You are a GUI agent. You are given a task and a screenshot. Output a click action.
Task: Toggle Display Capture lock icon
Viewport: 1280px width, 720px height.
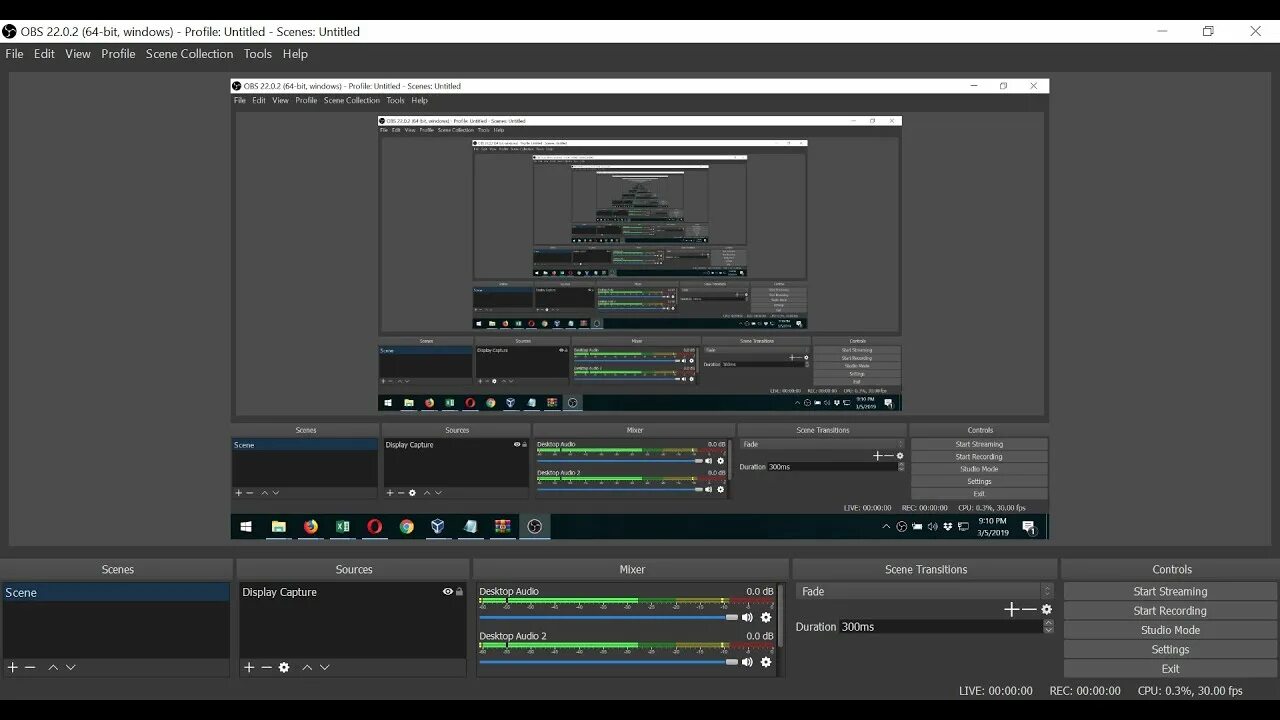tap(460, 592)
